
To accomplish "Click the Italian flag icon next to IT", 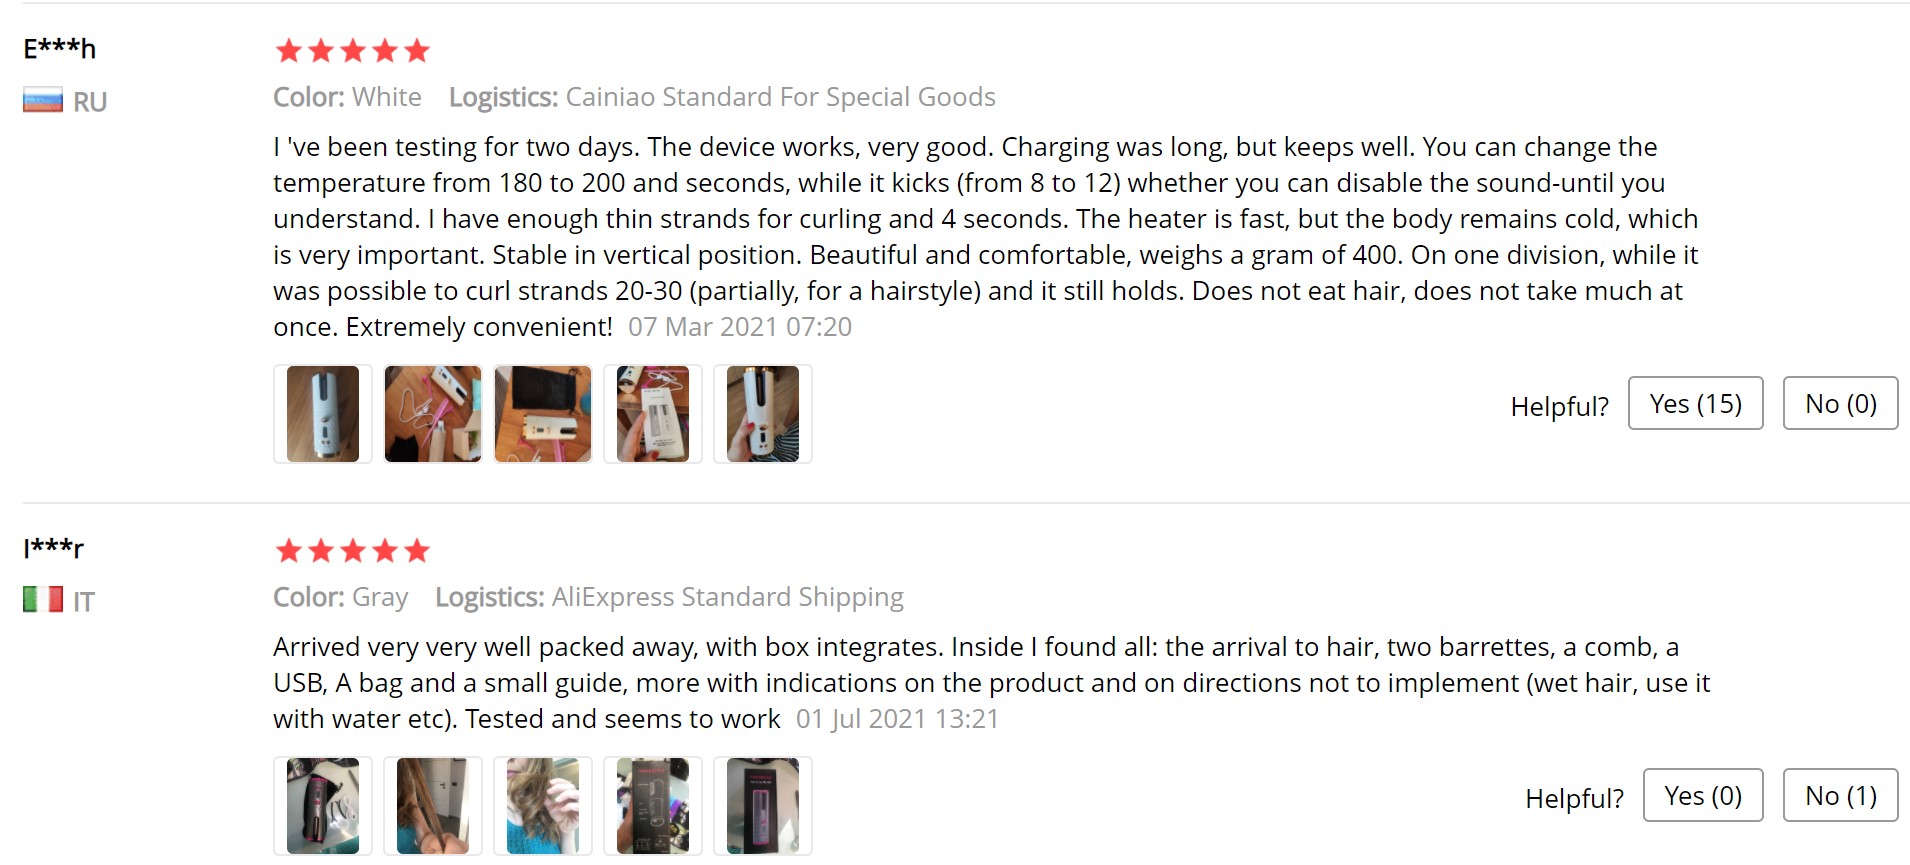I will pyautogui.click(x=43, y=600).
